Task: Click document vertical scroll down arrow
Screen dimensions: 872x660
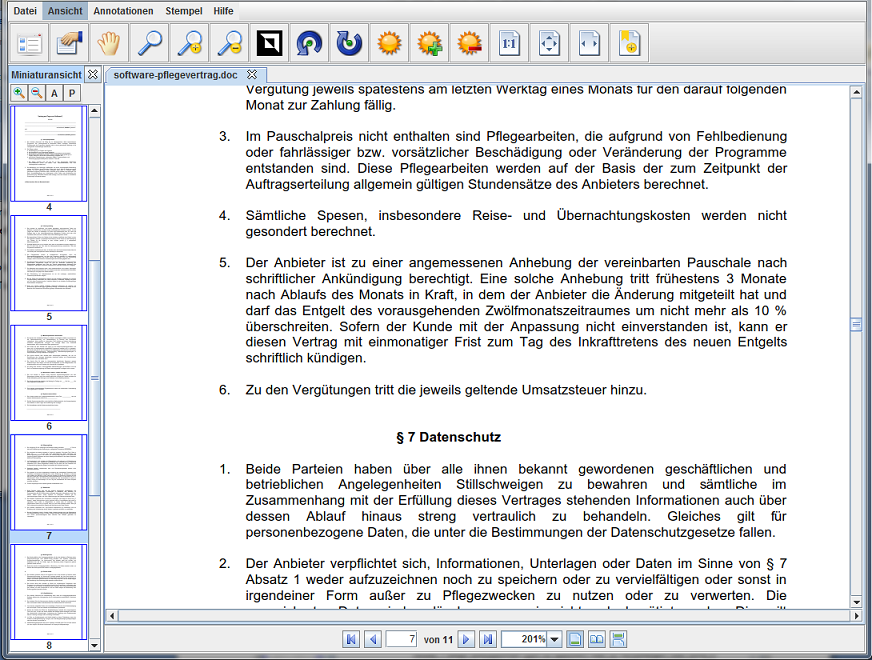Action: coord(856,602)
